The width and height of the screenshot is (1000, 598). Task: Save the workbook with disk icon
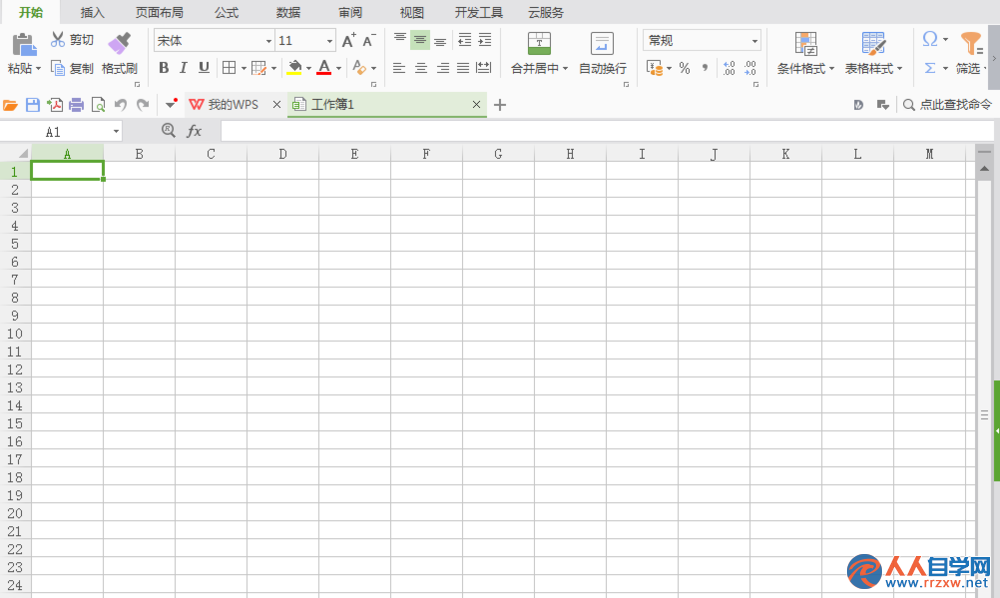(x=33, y=105)
